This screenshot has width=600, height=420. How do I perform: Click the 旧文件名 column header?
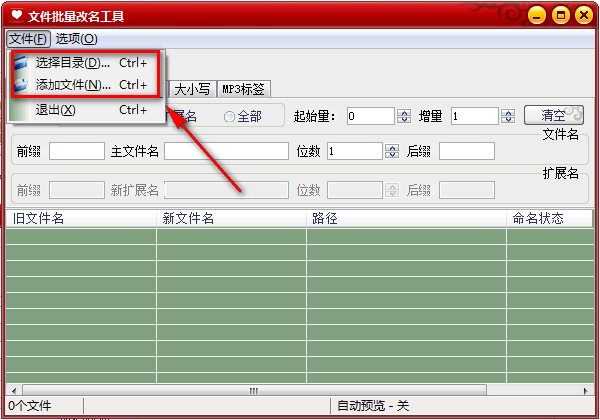coord(81,218)
